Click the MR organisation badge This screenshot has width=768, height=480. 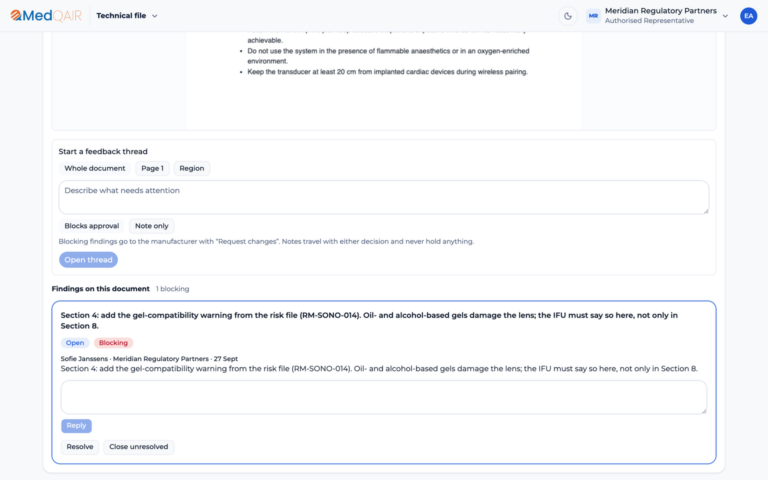click(x=593, y=16)
